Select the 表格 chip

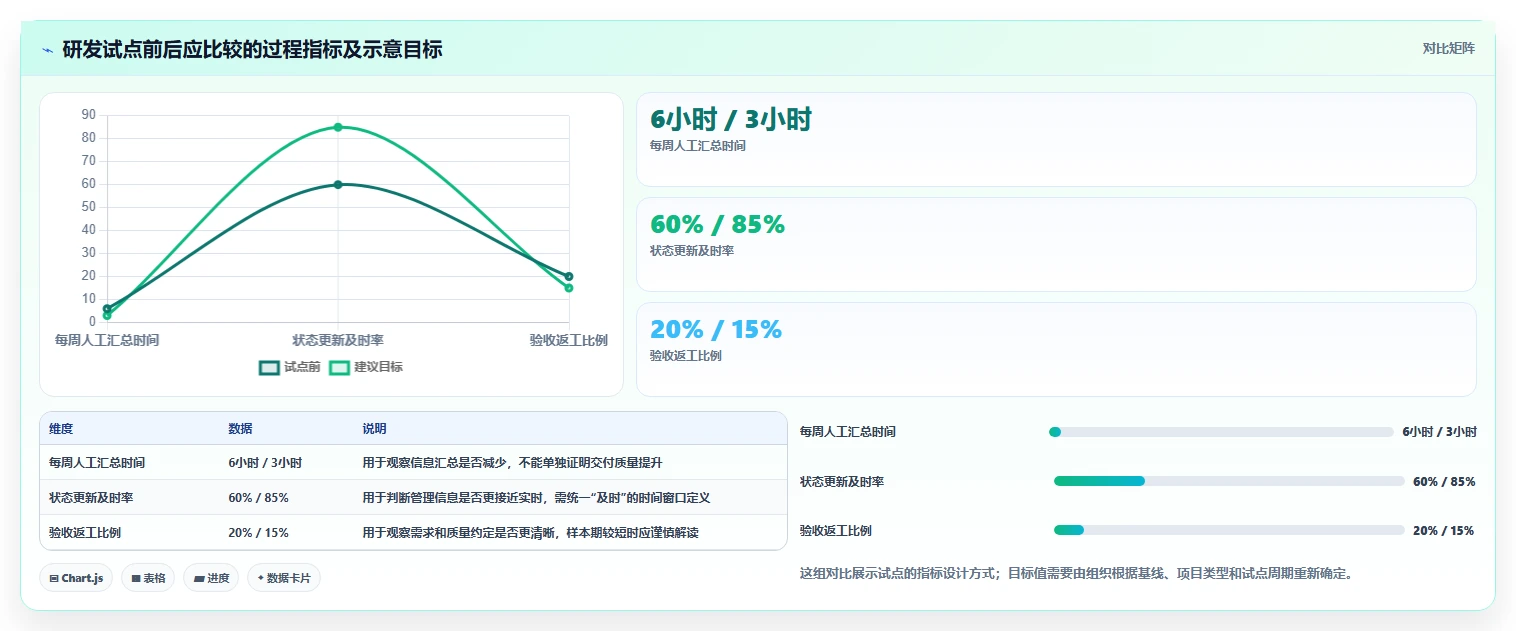pyautogui.click(x=148, y=578)
